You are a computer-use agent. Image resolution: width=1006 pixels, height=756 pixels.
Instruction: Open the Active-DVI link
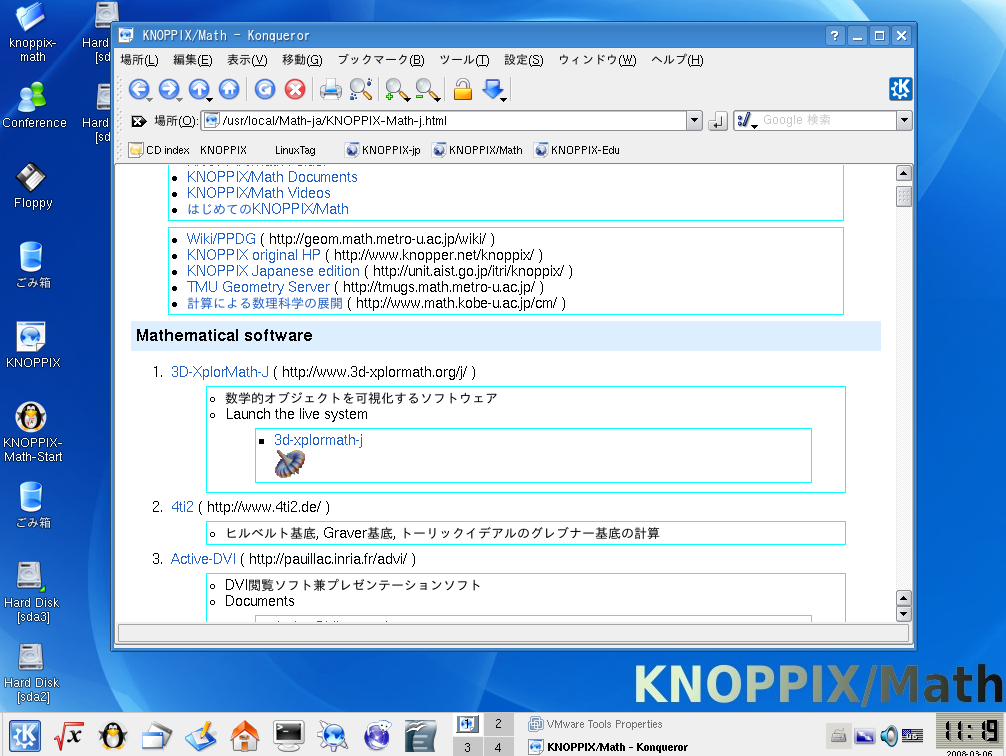click(x=203, y=559)
